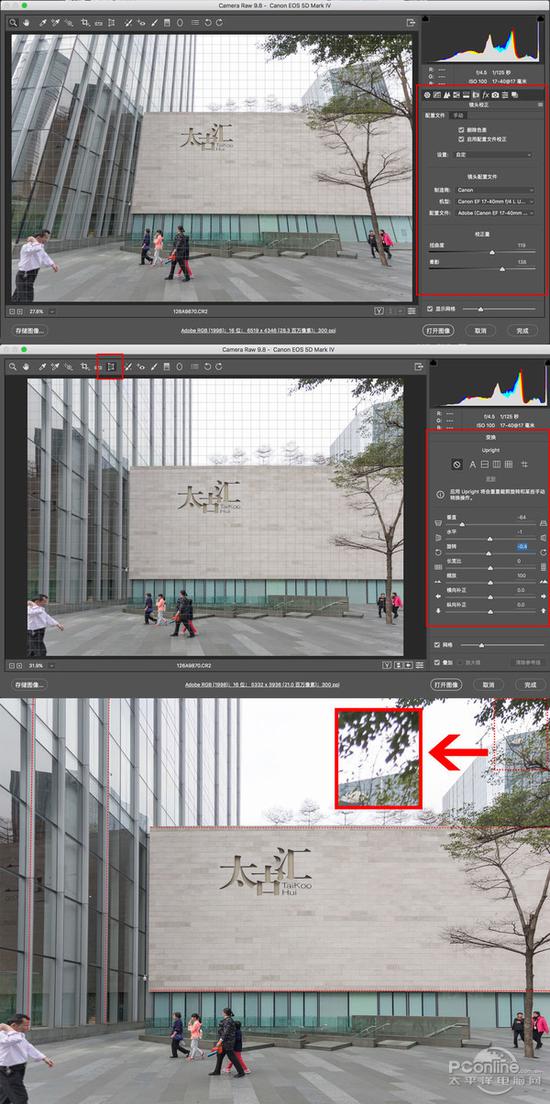Rotate image clockwise in 镜头校正 window
Image resolution: width=550 pixels, height=1104 pixels.
219,23
